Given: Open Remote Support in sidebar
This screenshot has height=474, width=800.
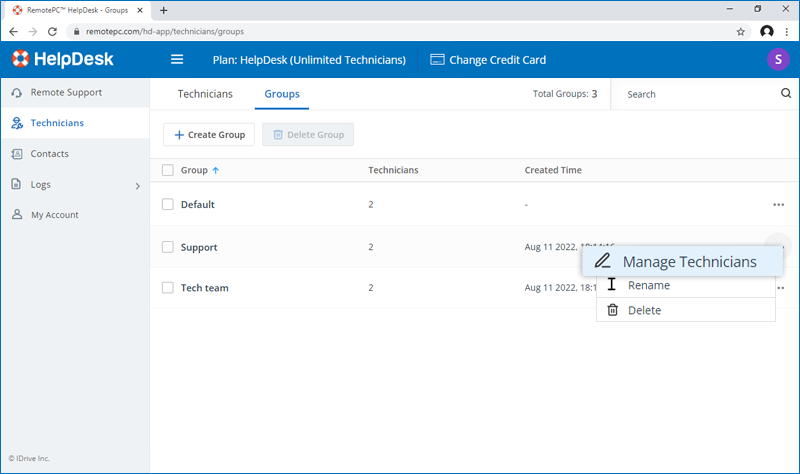Looking at the screenshot, I should click(66, 93).
